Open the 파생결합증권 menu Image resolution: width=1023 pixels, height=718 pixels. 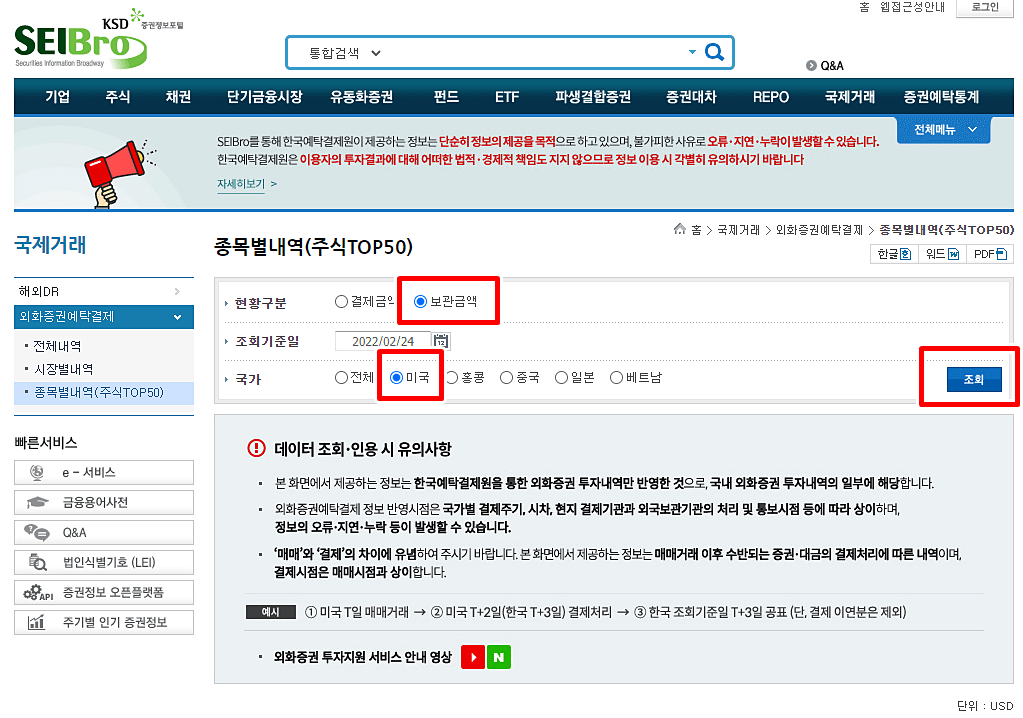593,97
